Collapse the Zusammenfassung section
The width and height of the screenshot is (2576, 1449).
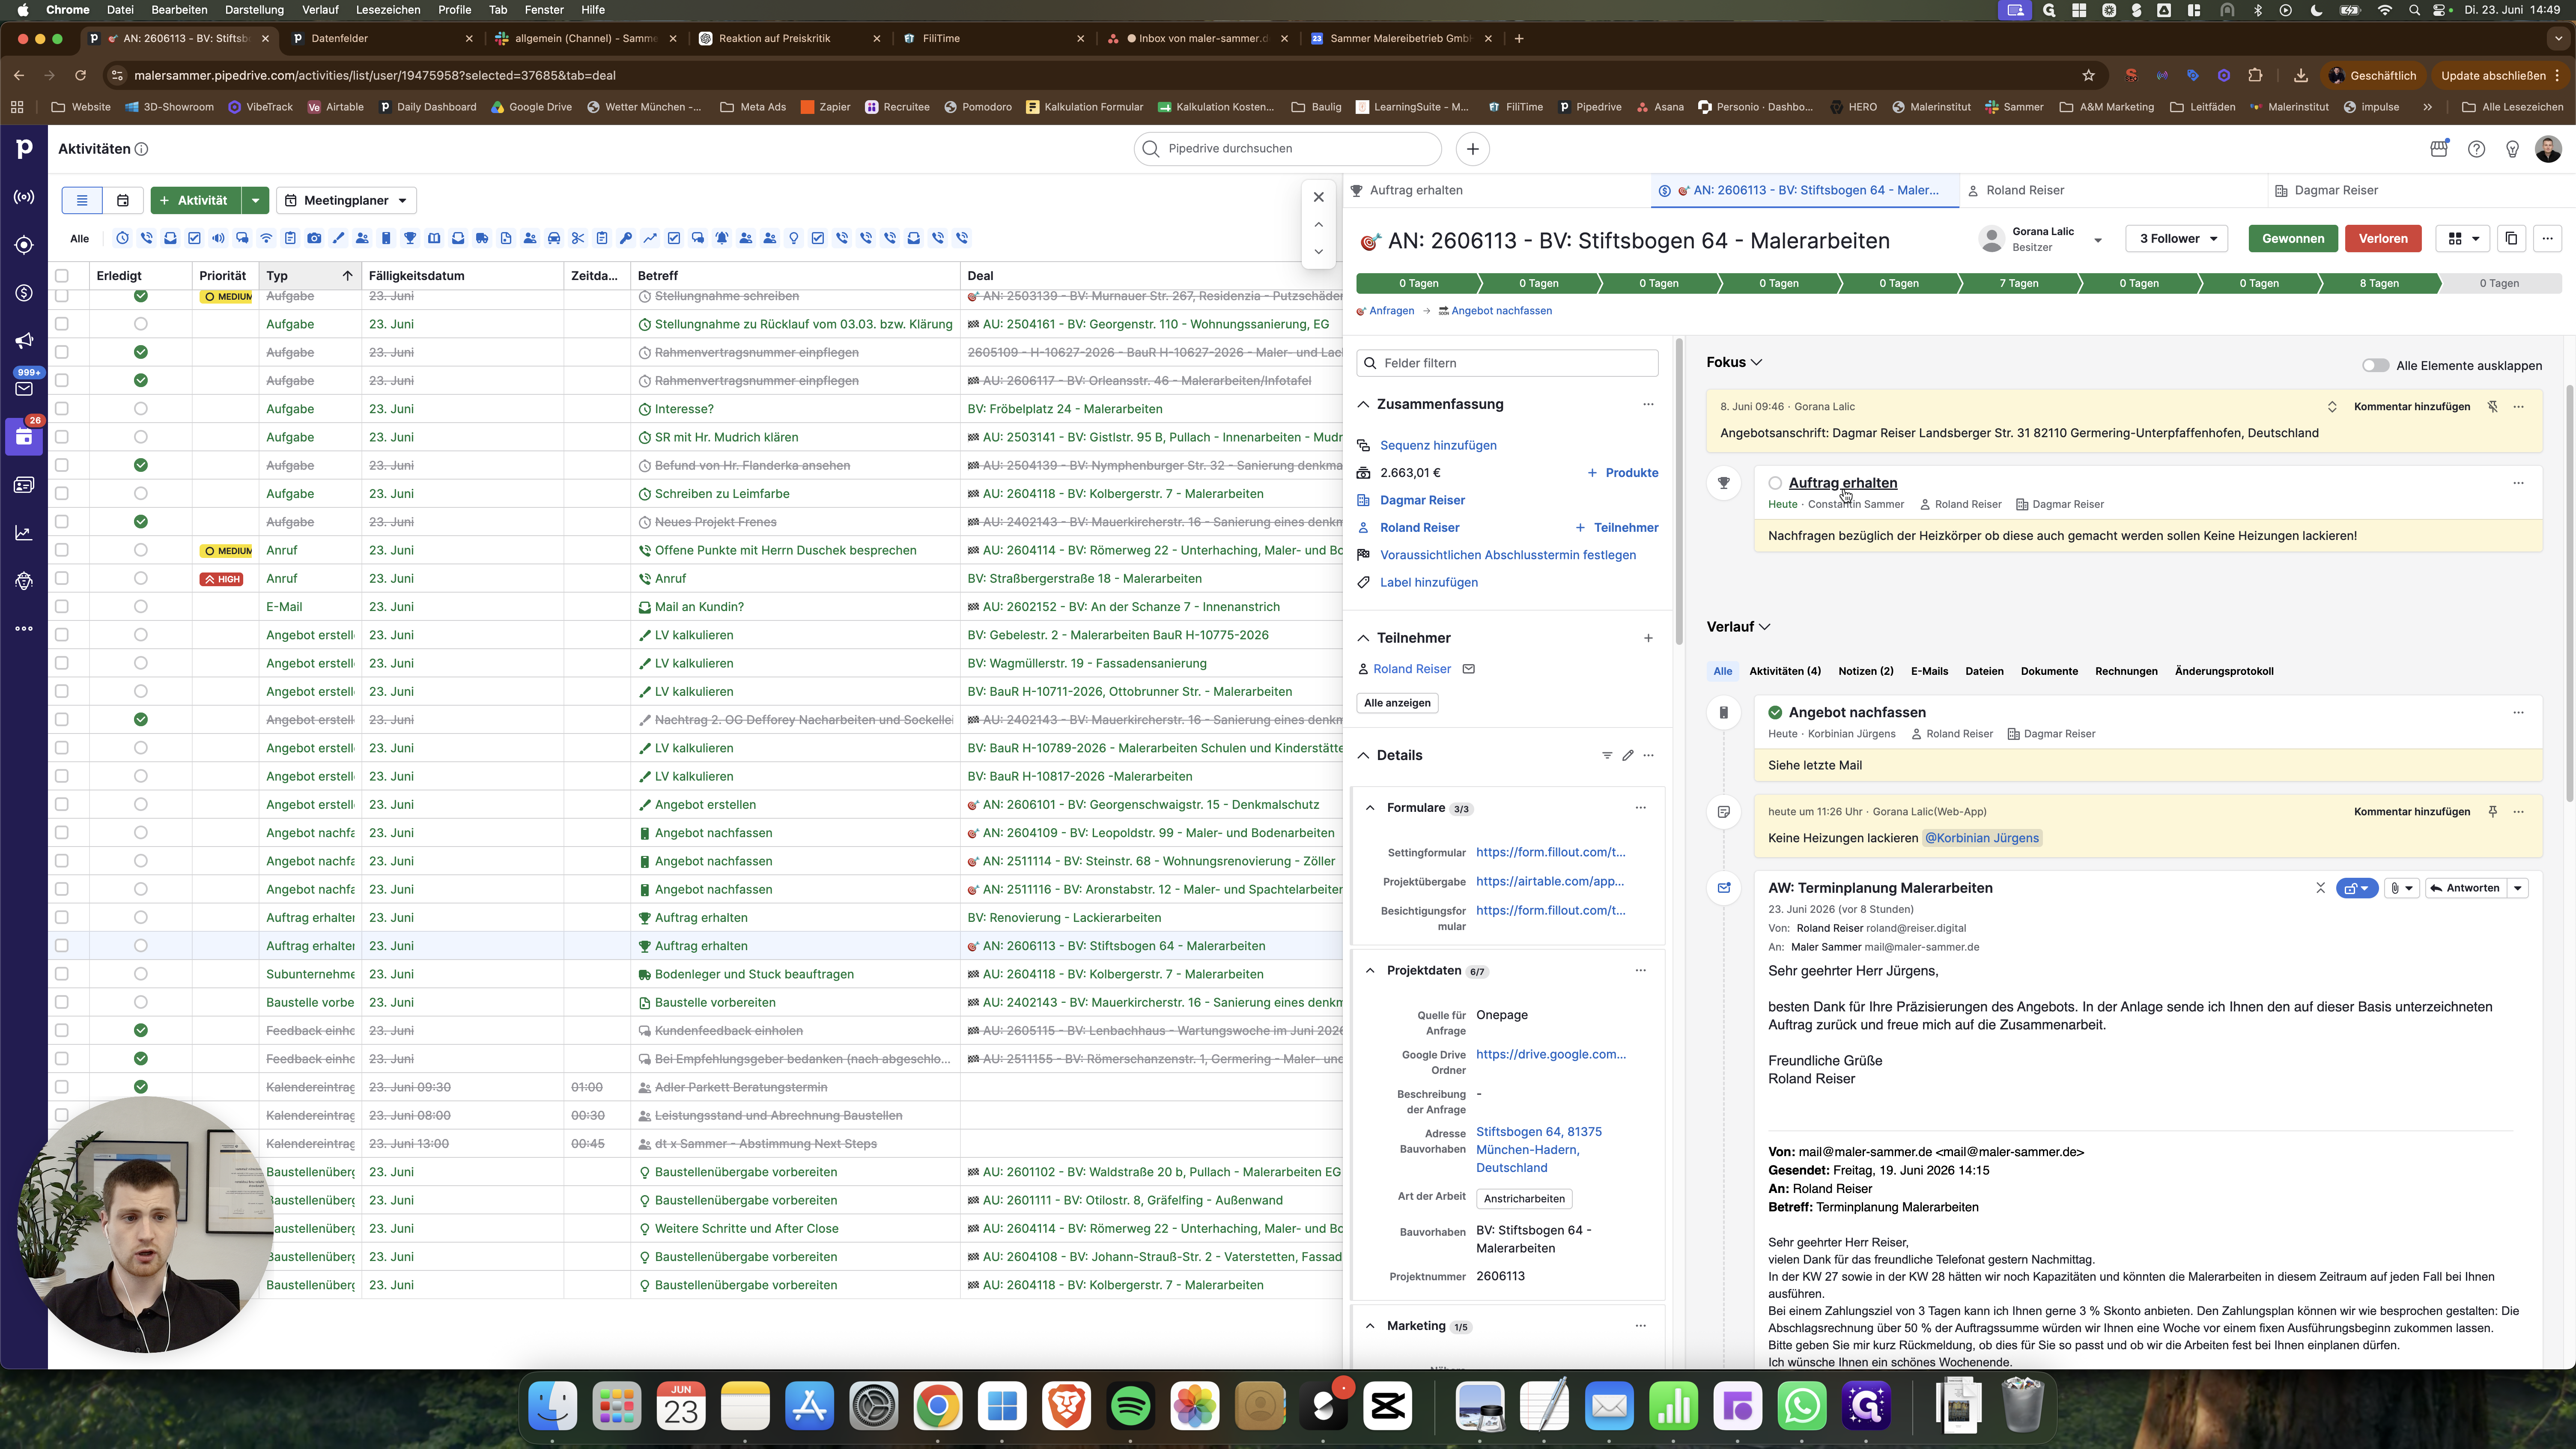[1363, 404]
